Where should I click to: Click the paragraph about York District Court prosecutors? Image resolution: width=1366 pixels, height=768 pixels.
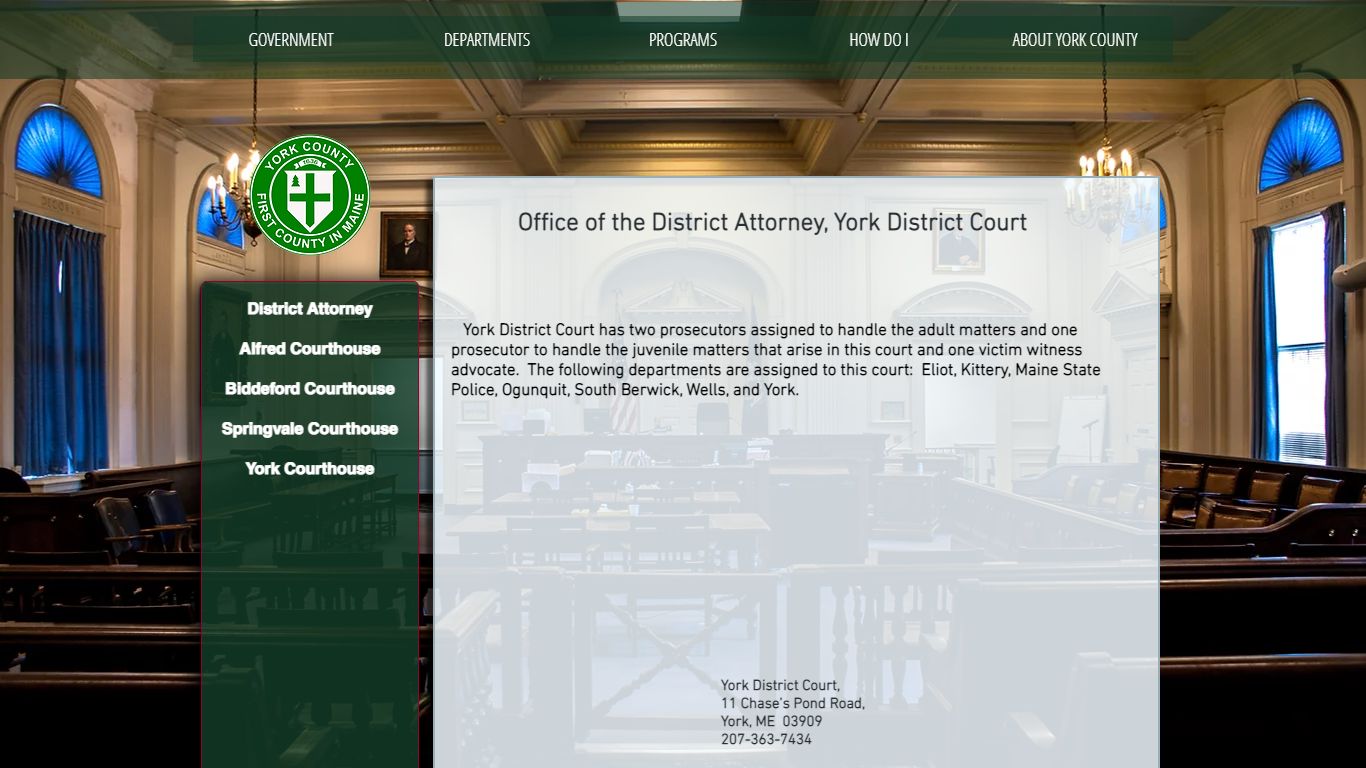tap(776, 360)
